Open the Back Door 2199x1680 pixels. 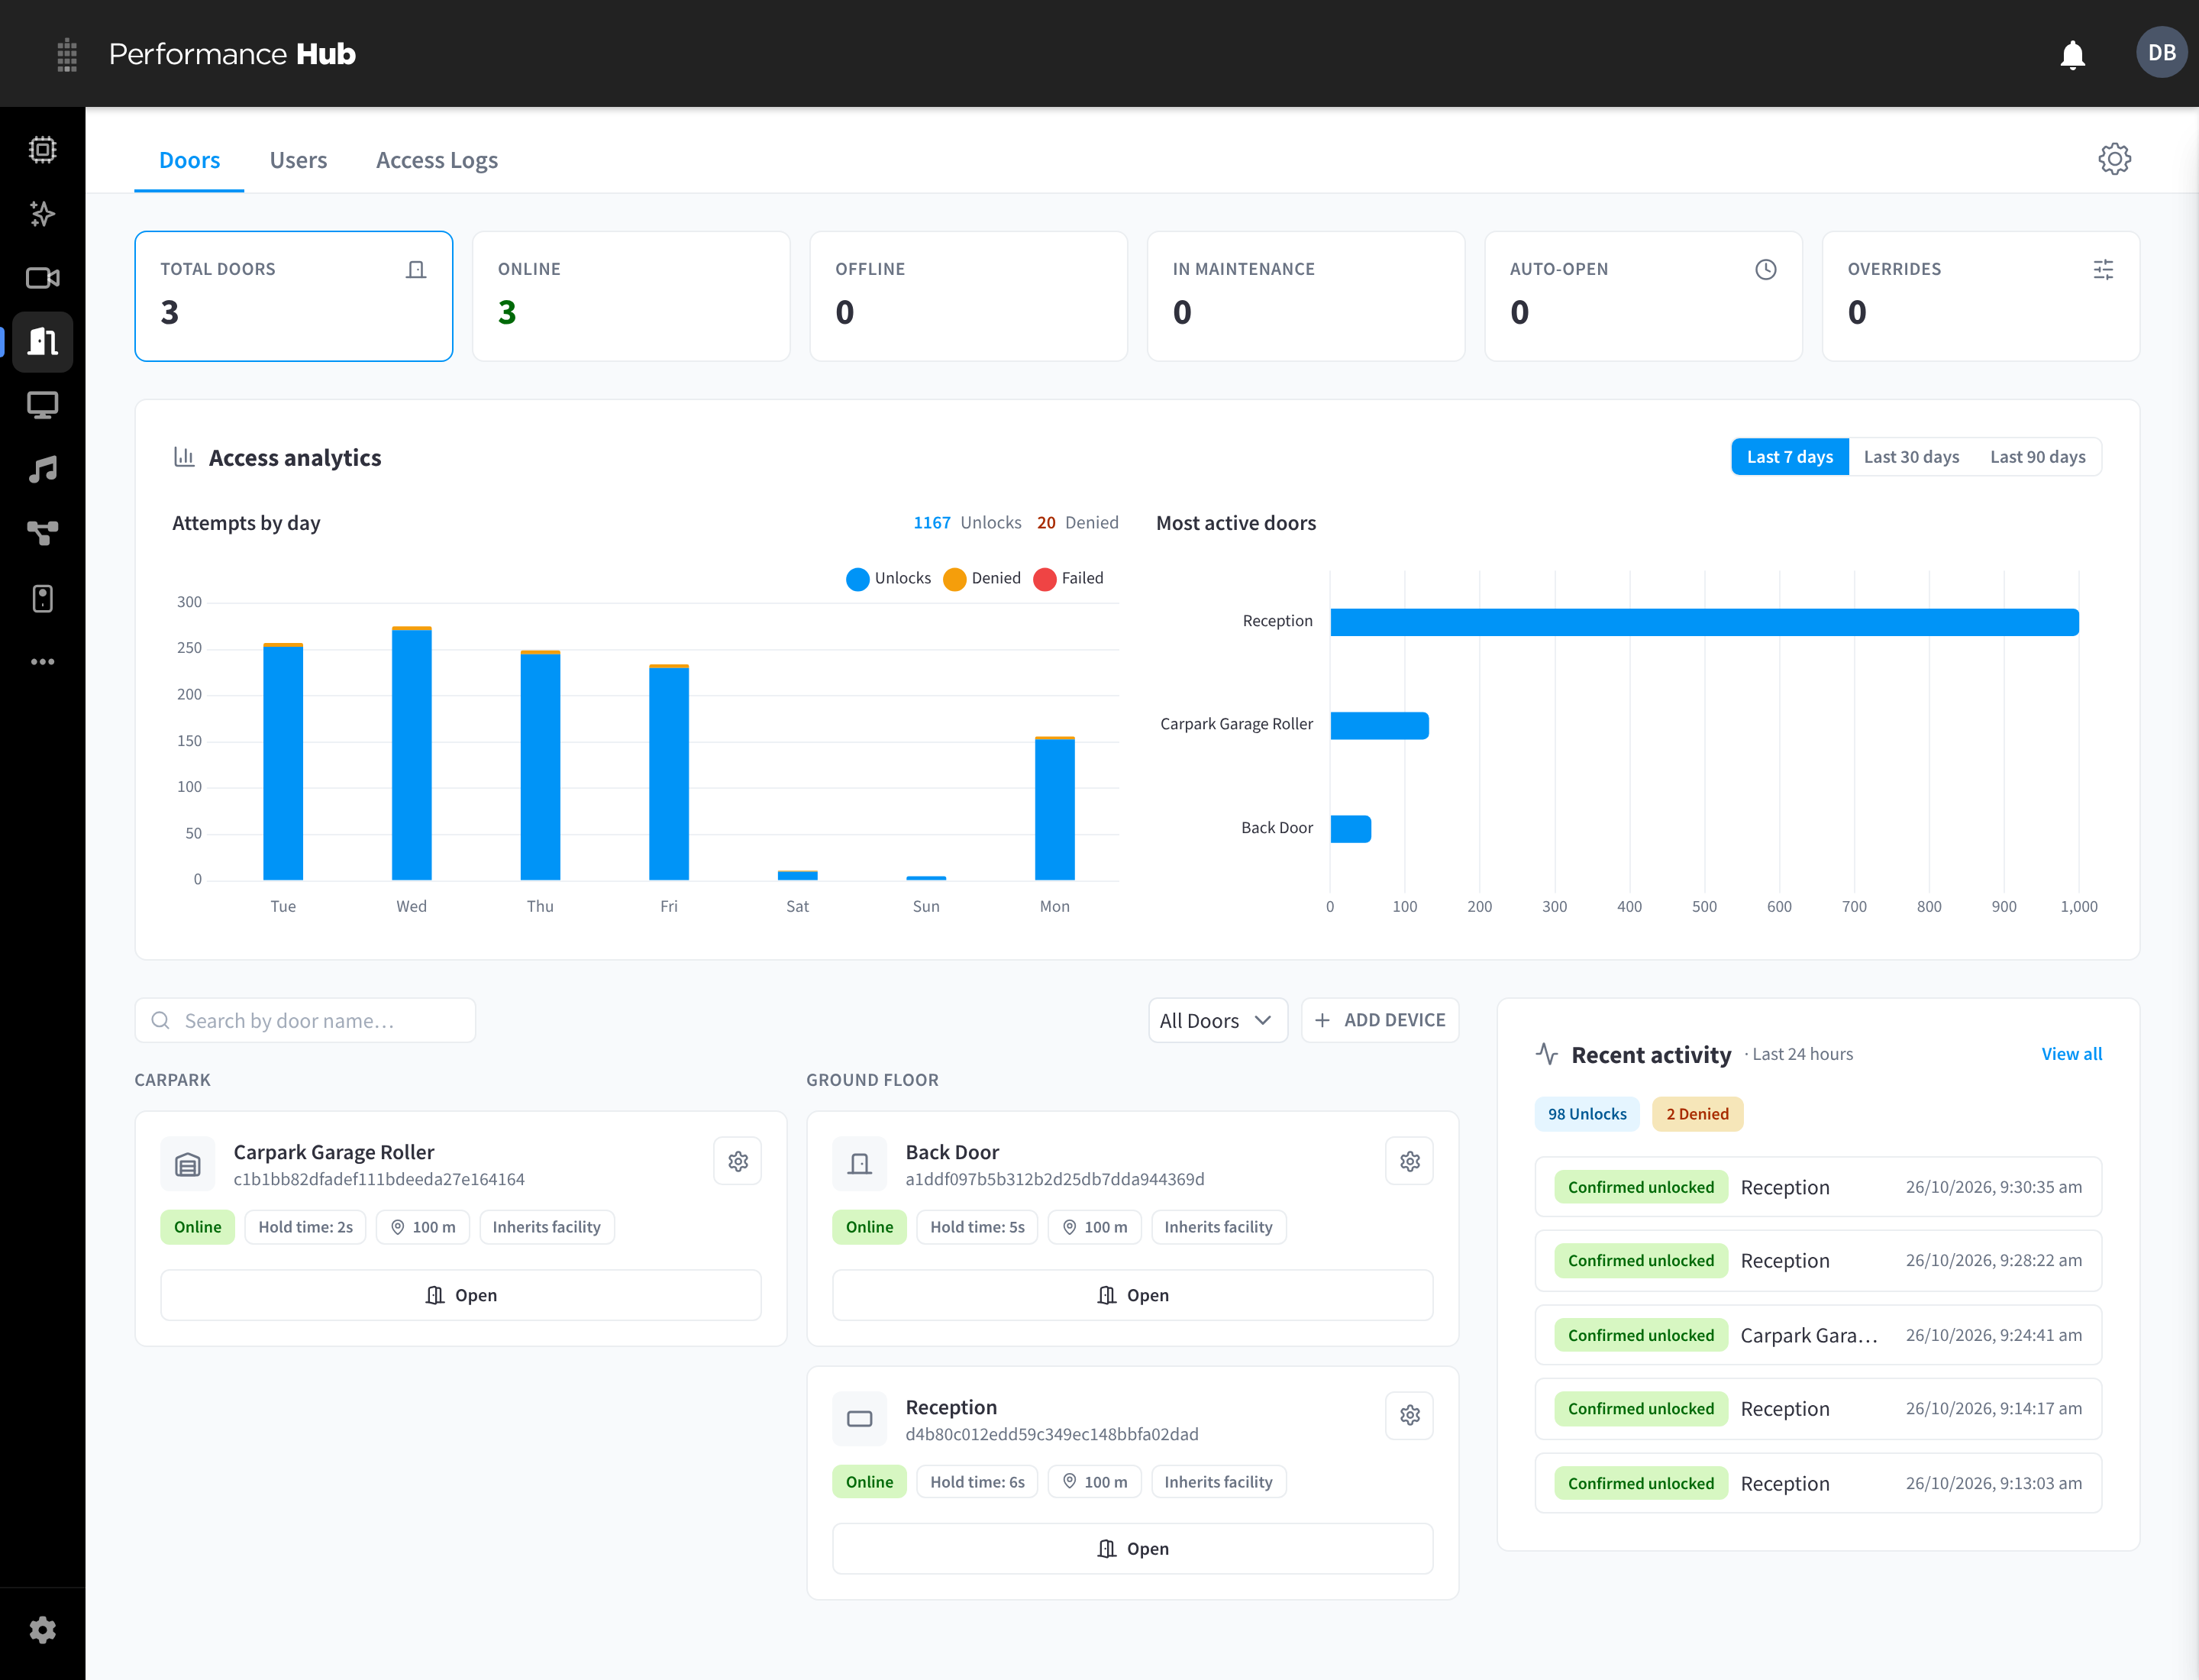pyautogui.click(x=1132, y=1295)
